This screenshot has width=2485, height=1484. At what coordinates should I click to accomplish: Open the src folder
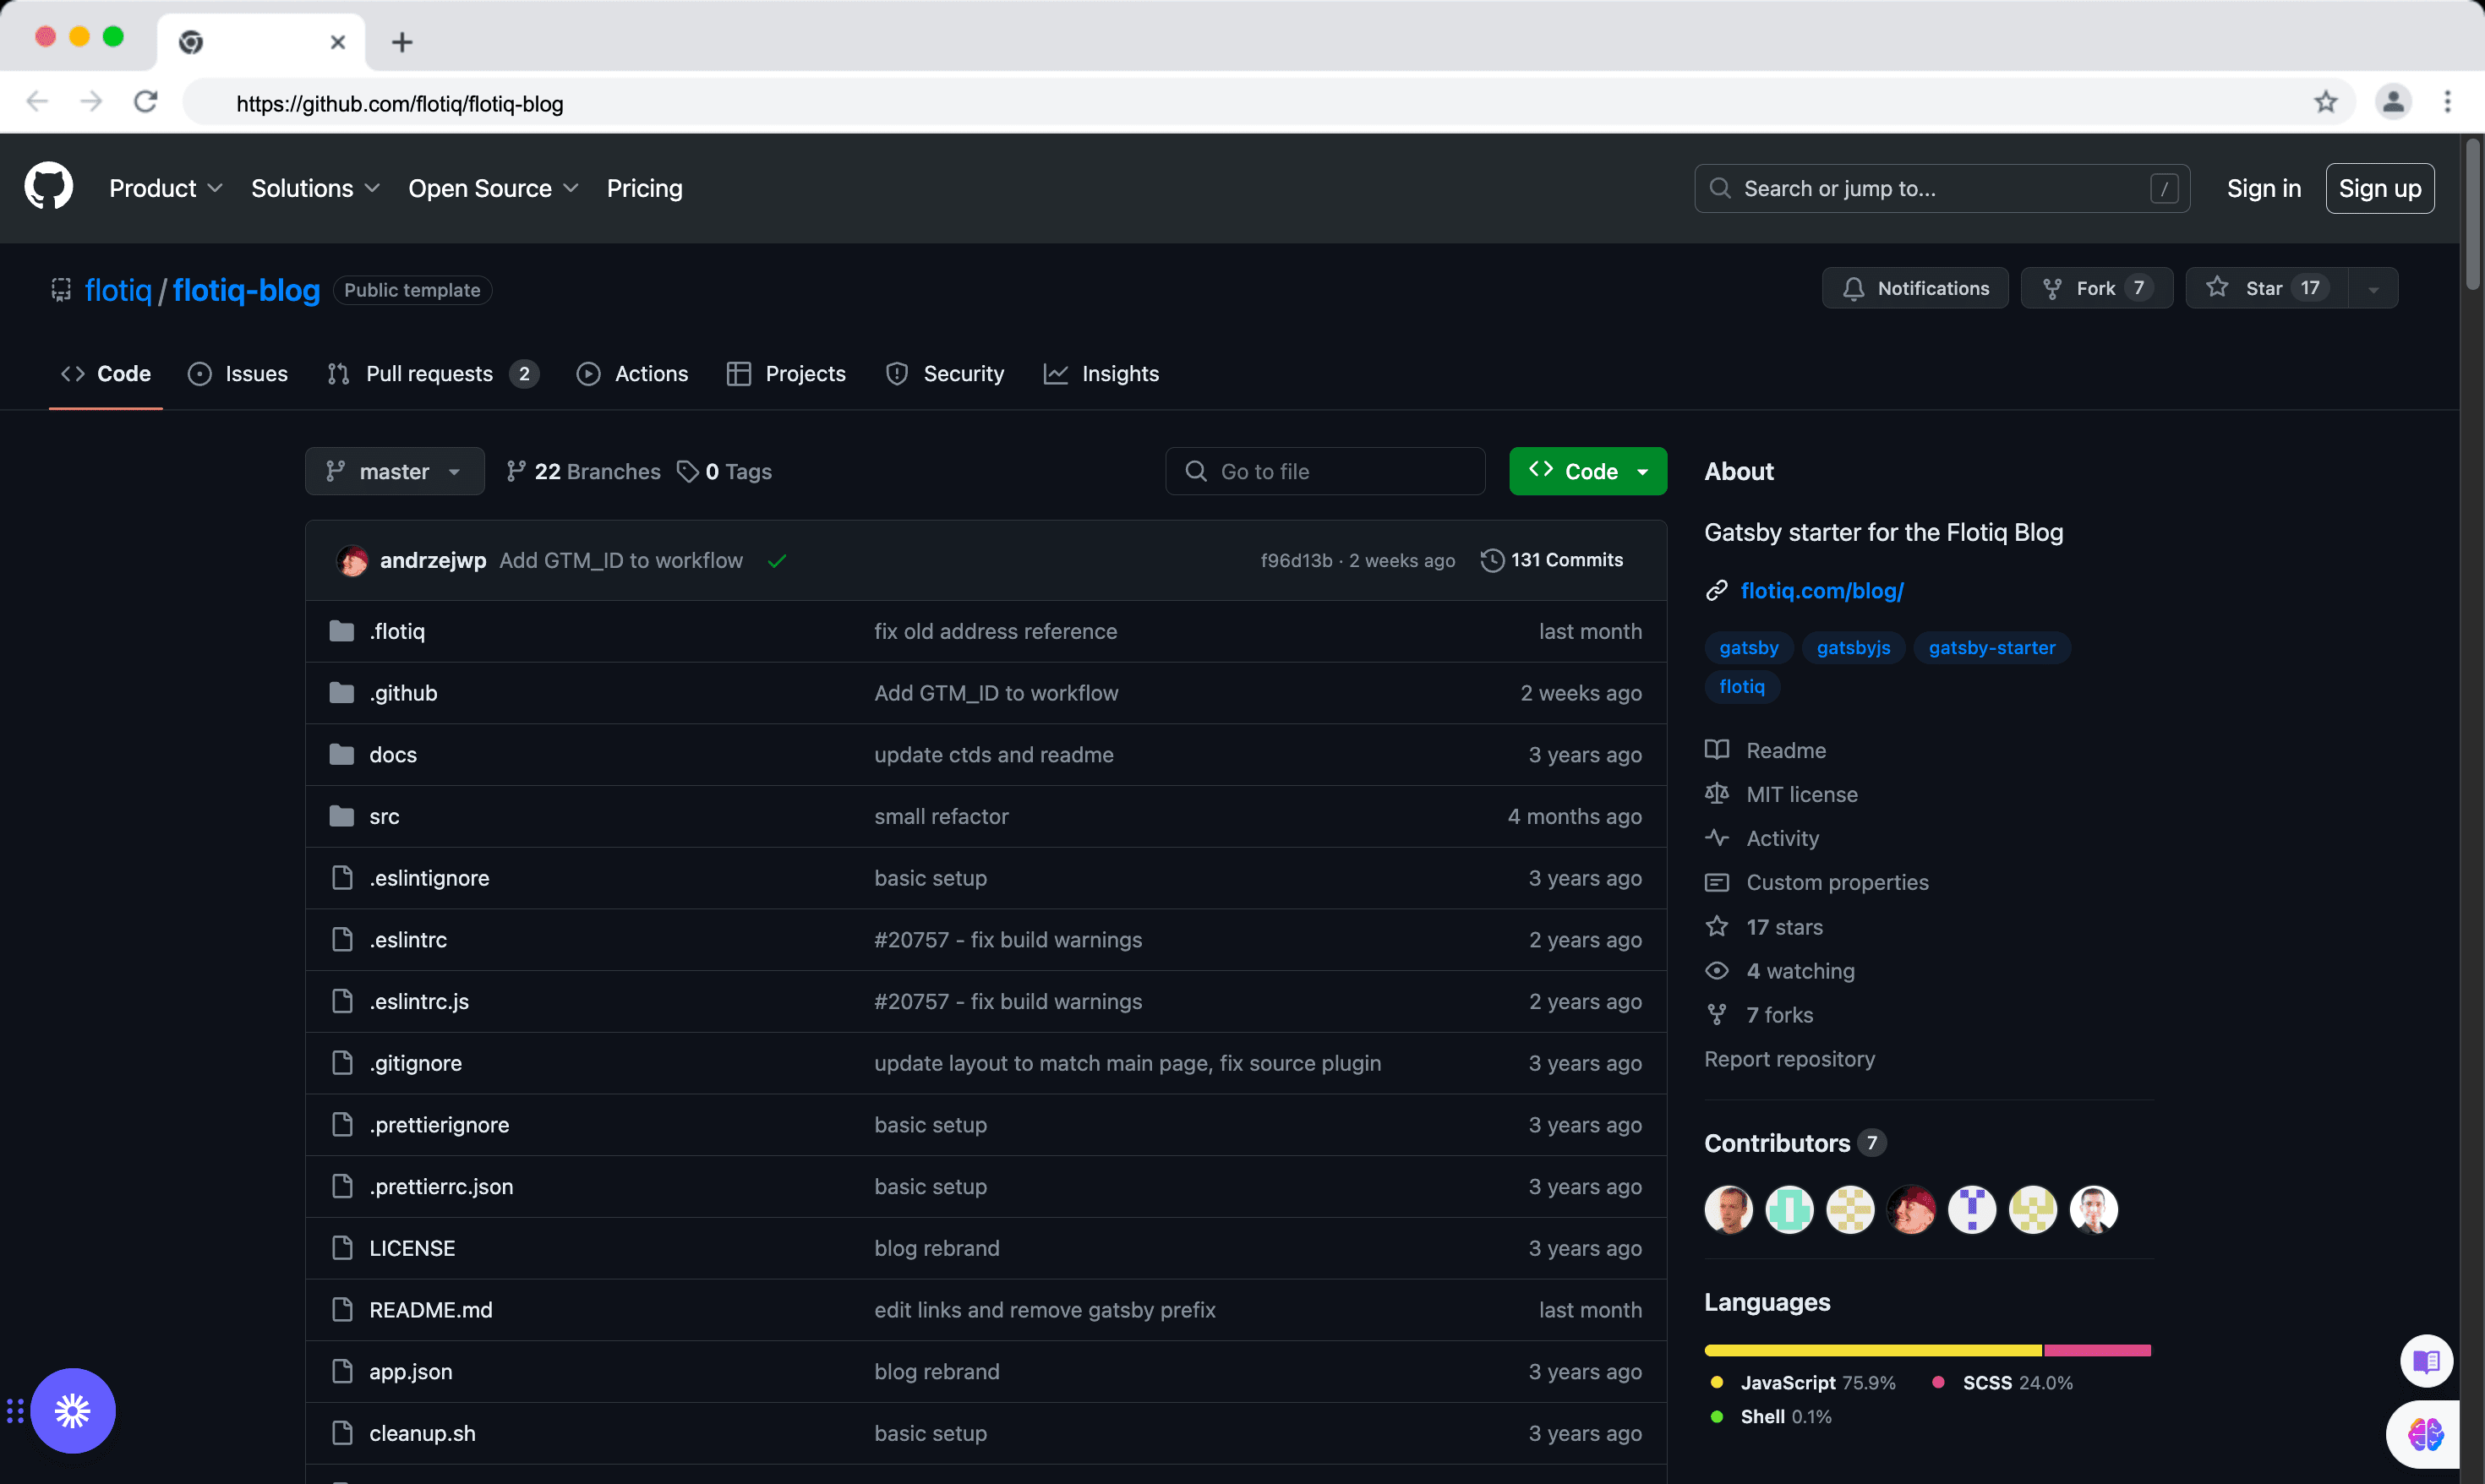tap(384, 816)
